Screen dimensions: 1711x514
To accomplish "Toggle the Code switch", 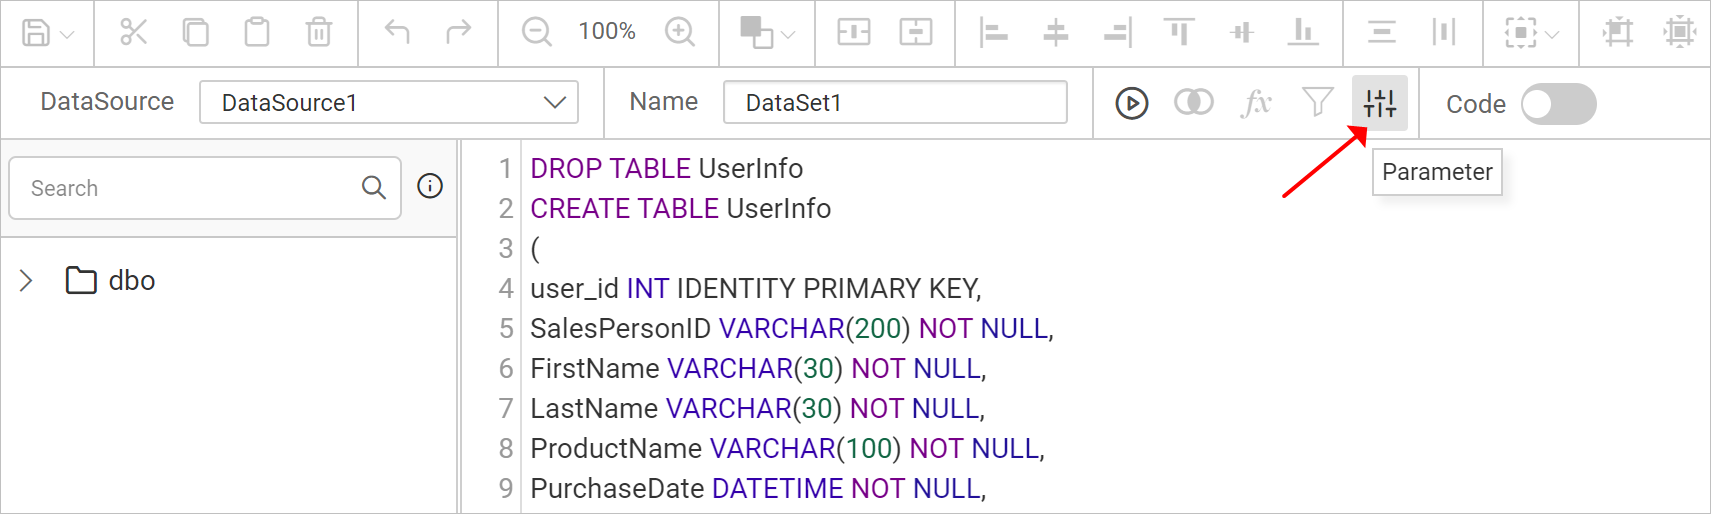I will pos(1559,104).
